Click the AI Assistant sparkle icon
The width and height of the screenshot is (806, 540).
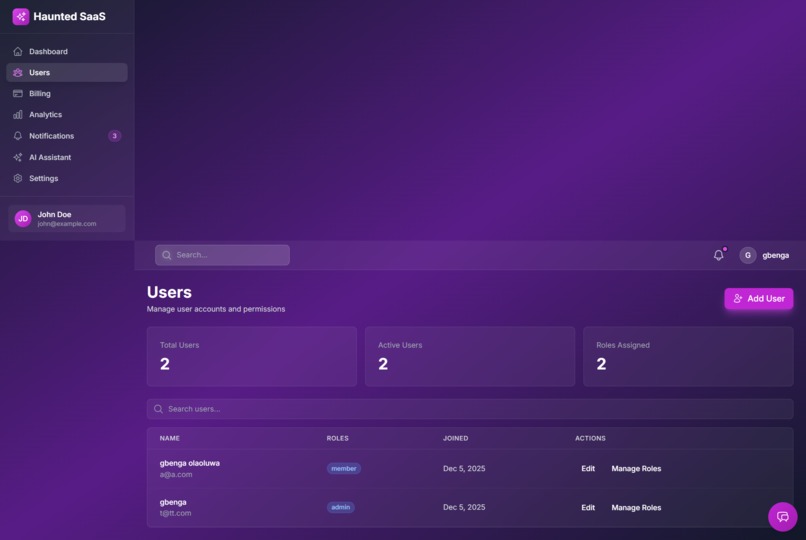(x=18, y=157)
